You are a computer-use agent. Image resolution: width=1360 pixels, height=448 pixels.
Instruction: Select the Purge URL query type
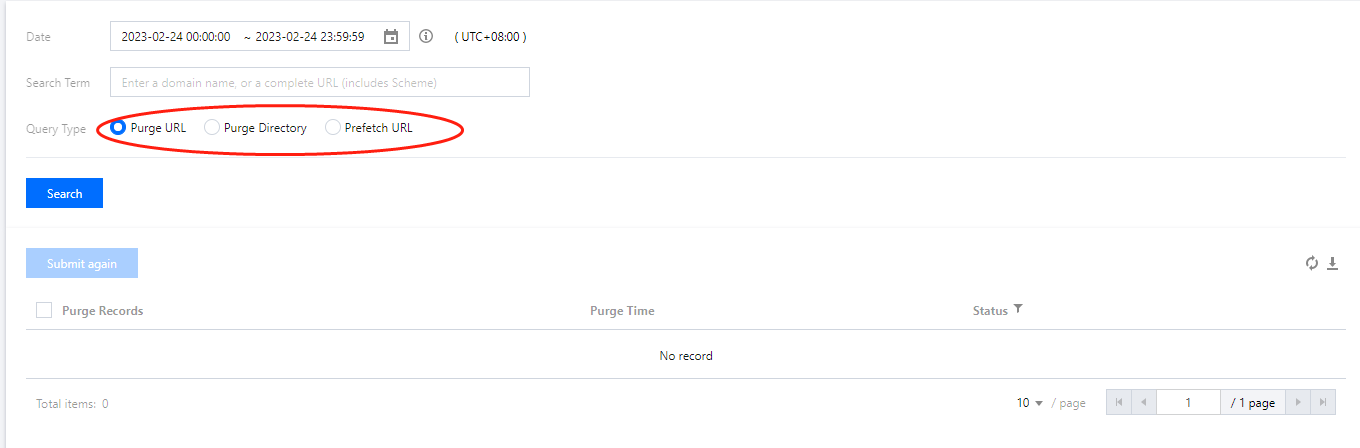tap(119, 128)
